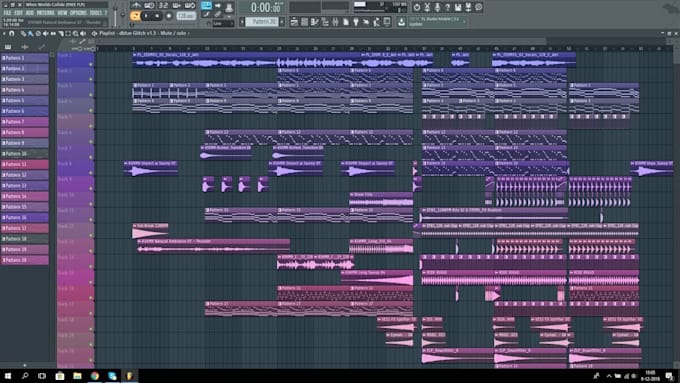Select Pattern 7 in the picker
Viewport: 680px width, 383px height.
[25, 122]
